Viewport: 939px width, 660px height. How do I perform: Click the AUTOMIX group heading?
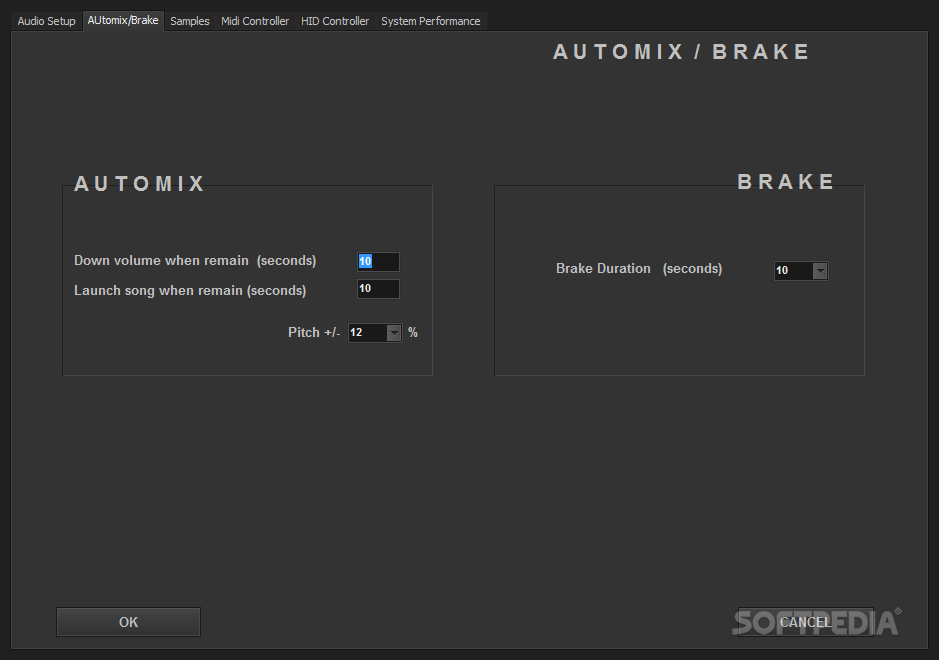coord(140,183)
